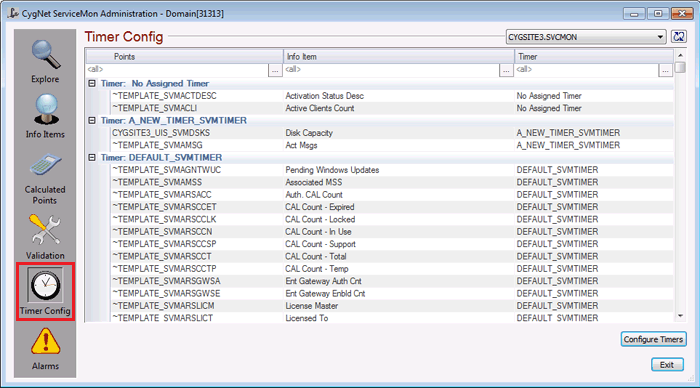This screenshot has height=388, width=700.
Task: Open the Info Items globe icon
Action: 45,109
